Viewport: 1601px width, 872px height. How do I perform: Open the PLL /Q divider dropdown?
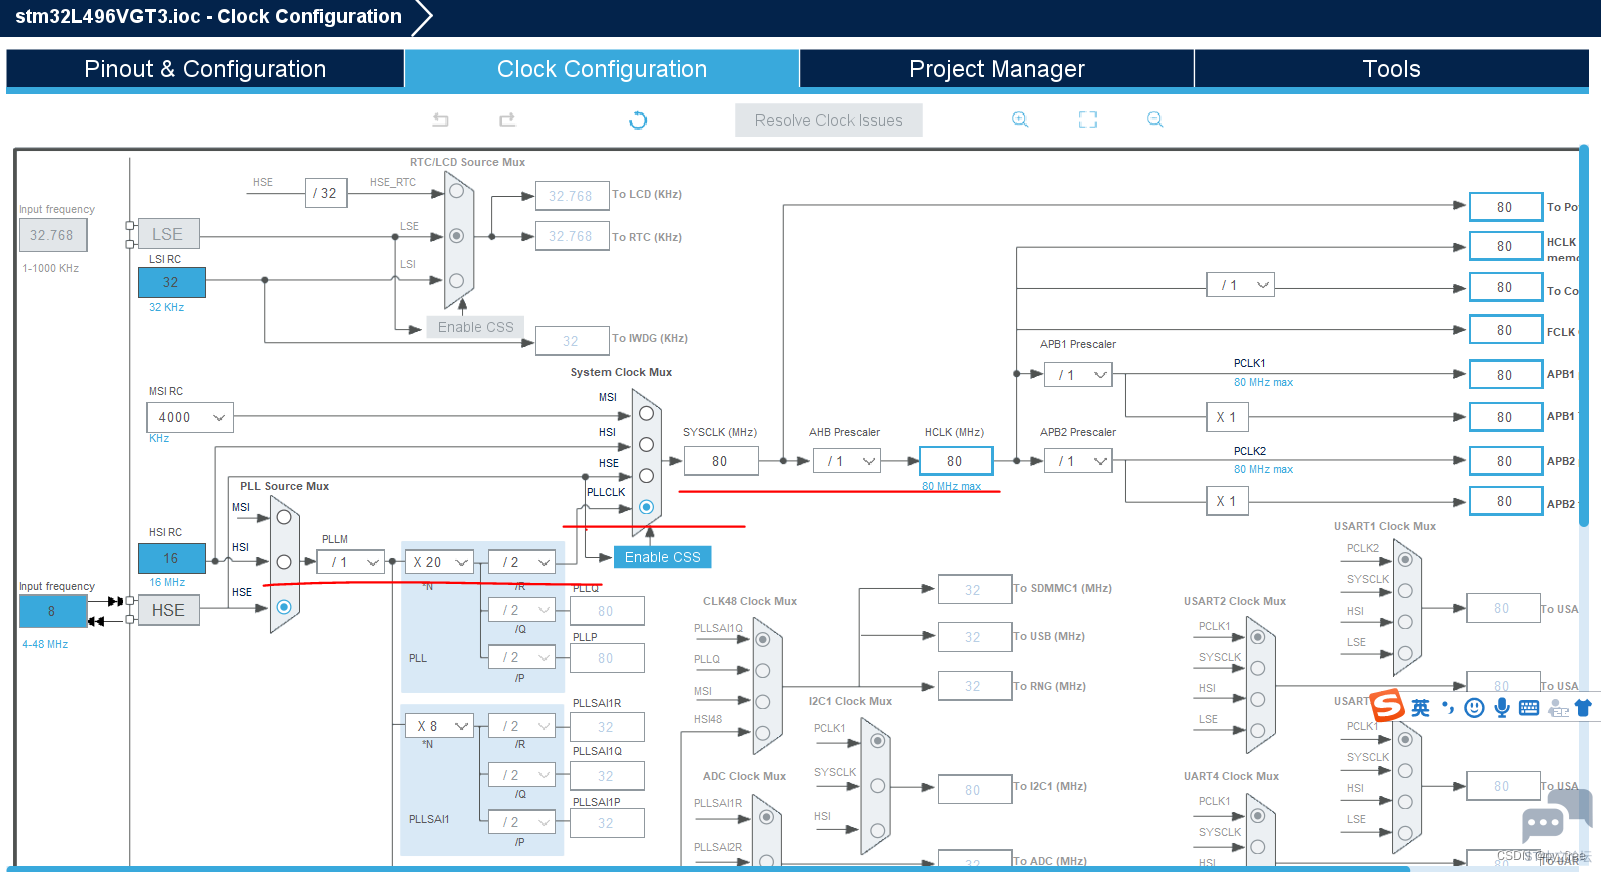coord(522,610)
